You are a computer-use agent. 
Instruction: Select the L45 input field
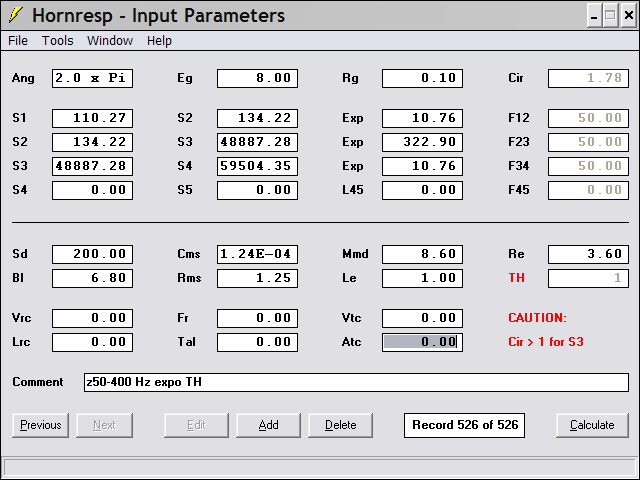pyautogui.click(x=422, y=190)
